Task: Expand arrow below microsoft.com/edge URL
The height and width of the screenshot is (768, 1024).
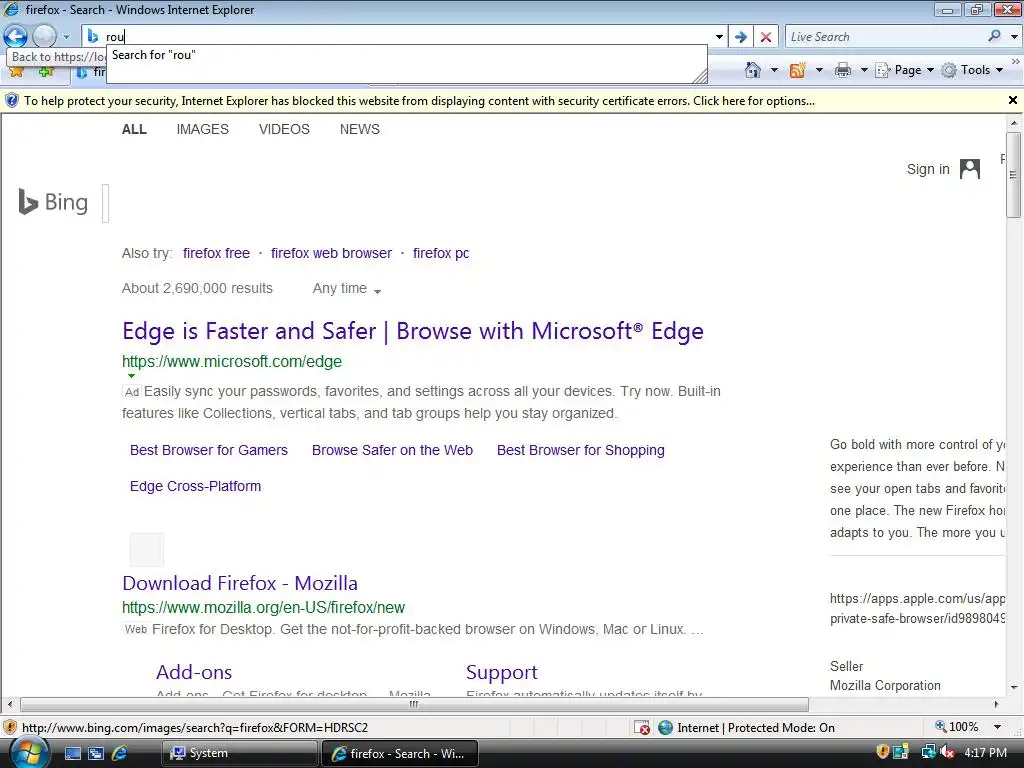Action: [x=131, y=376]
